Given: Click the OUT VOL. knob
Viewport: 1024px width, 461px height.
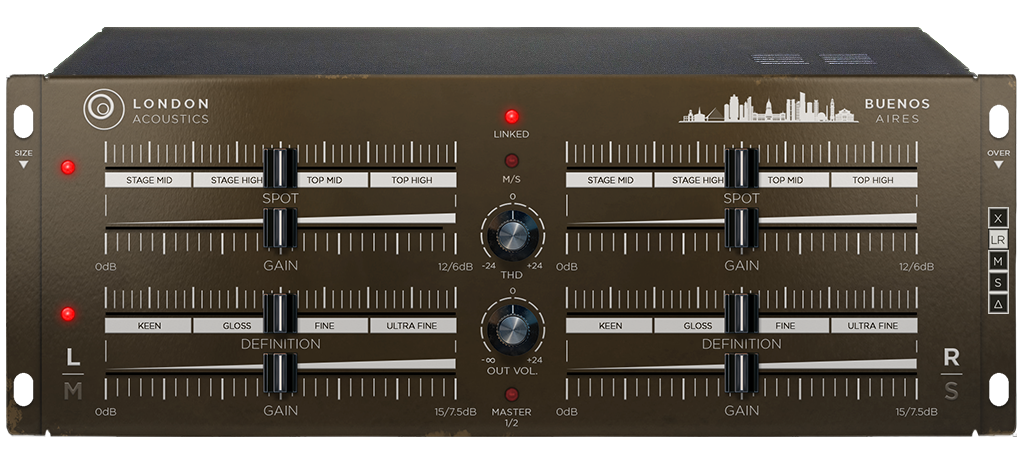Looking at the screenshot, I should (512, 328).
